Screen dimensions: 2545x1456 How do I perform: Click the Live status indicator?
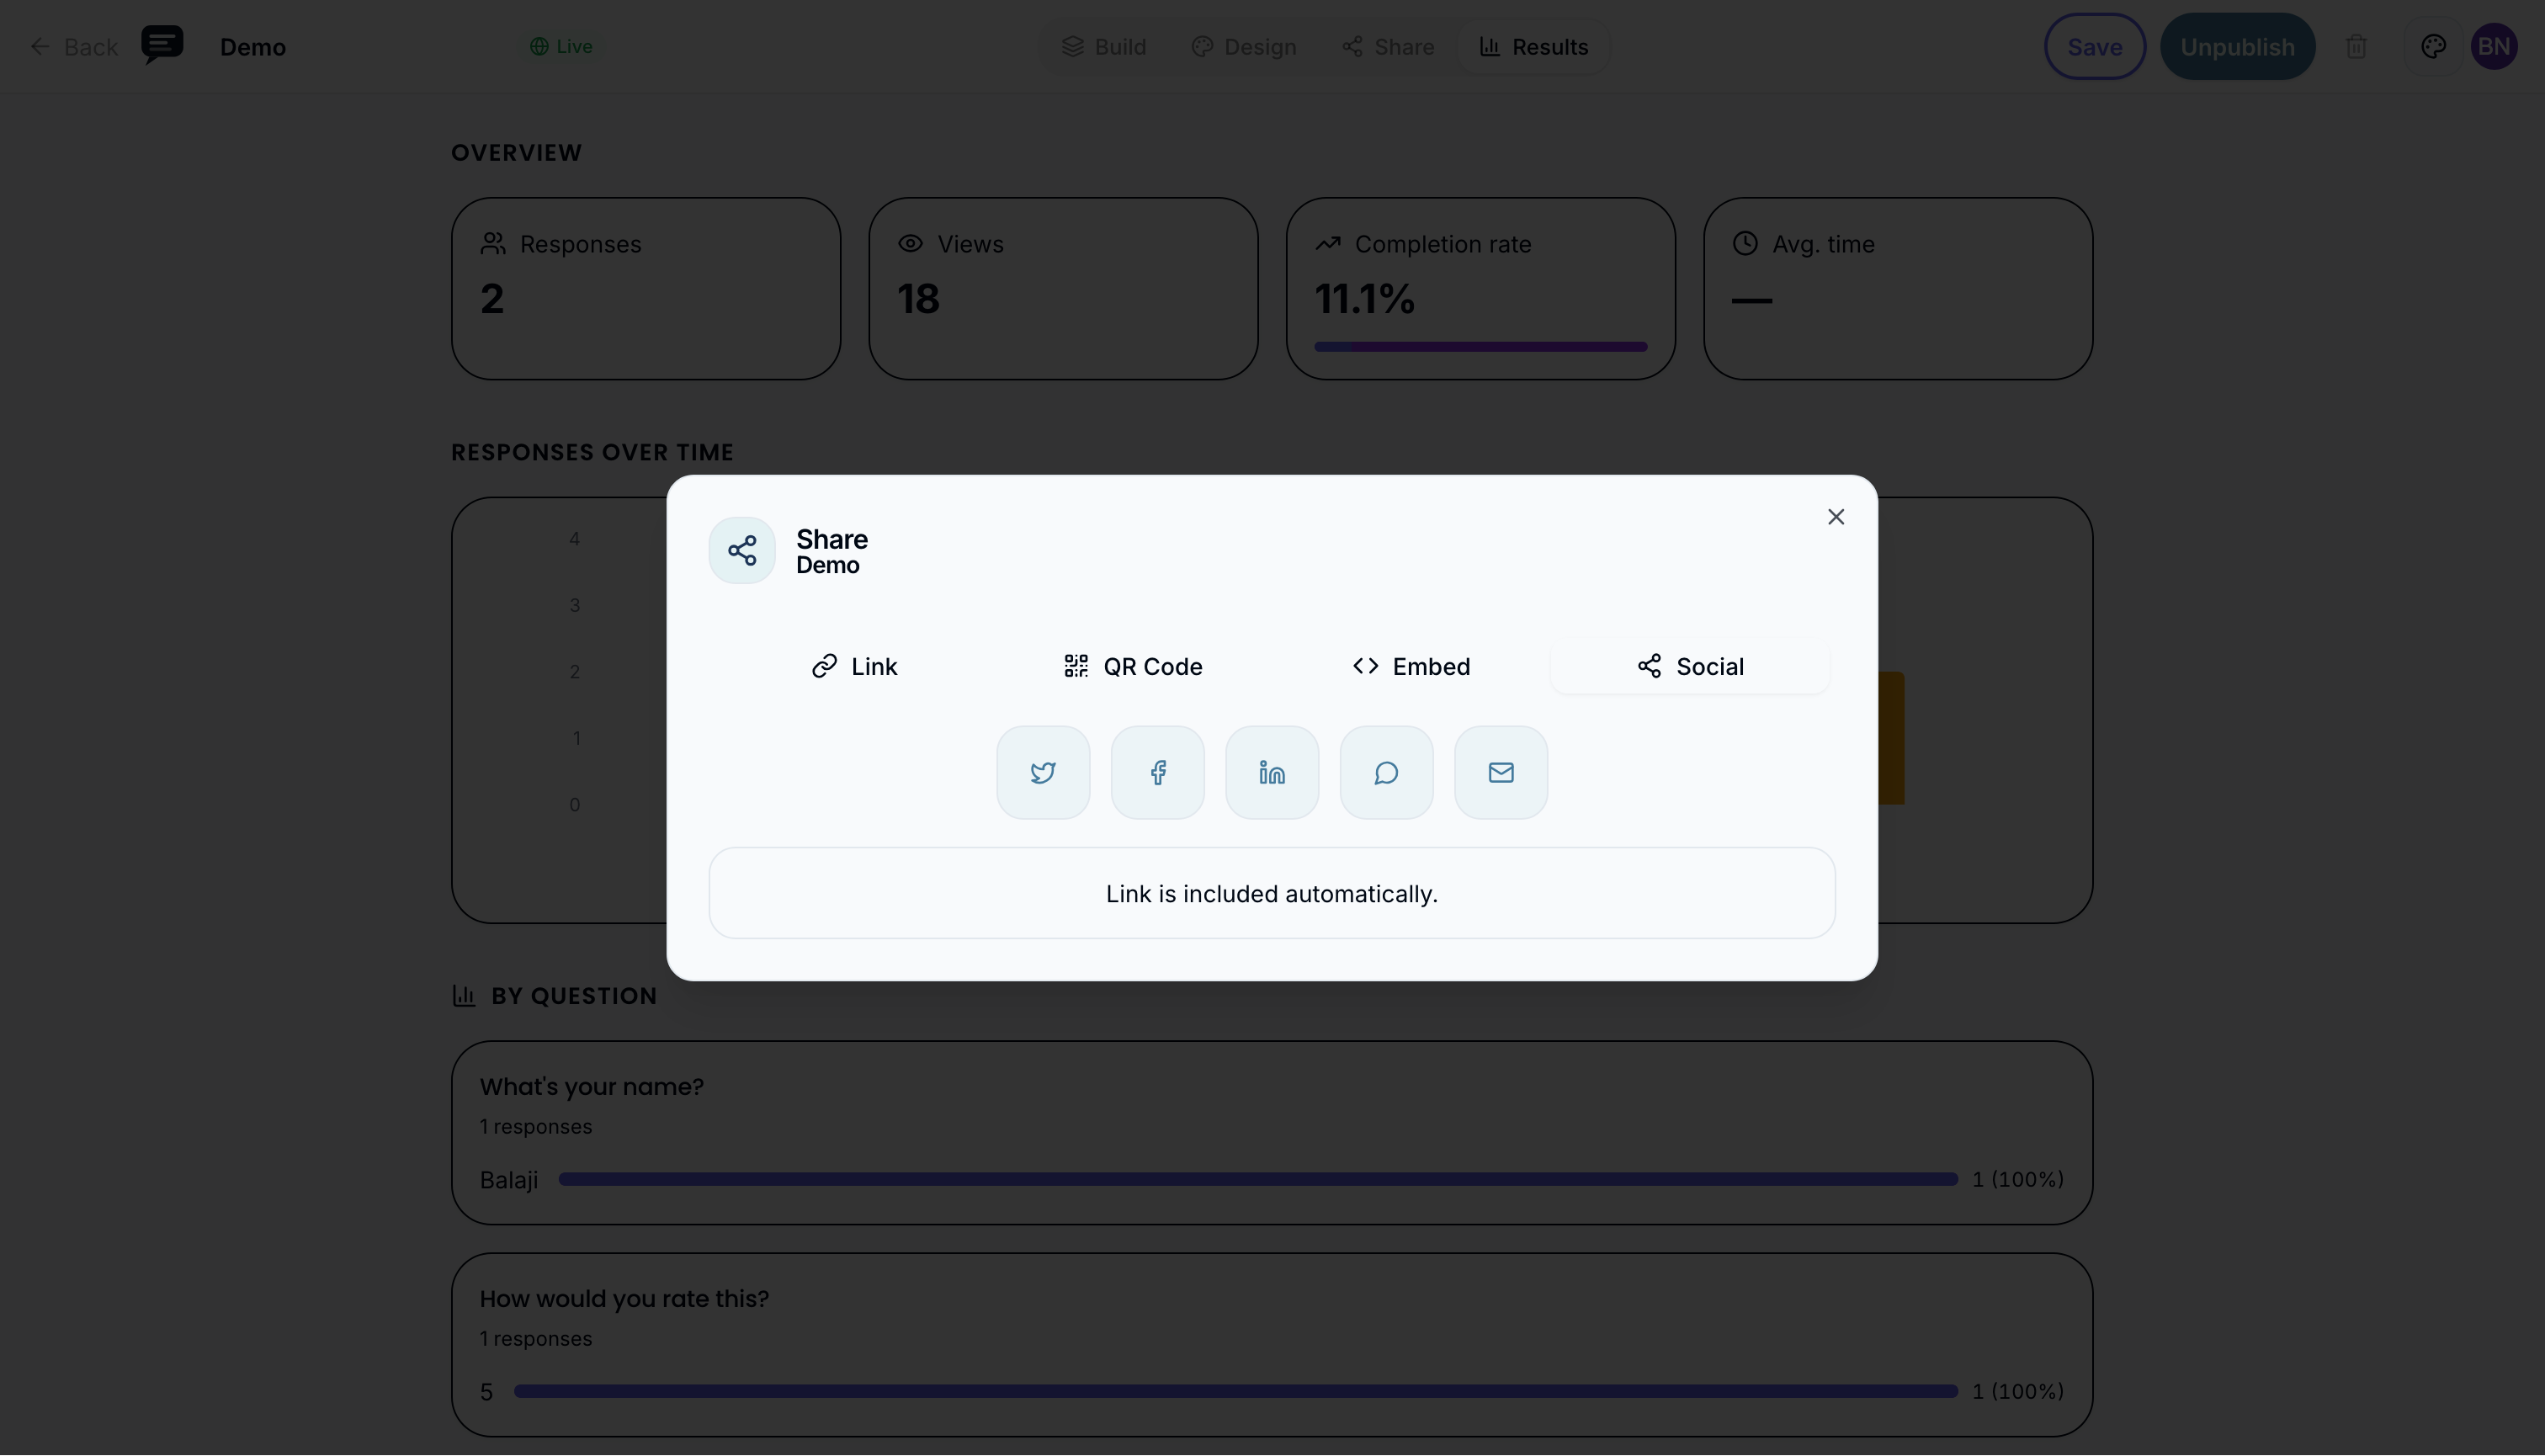[561, 47]
